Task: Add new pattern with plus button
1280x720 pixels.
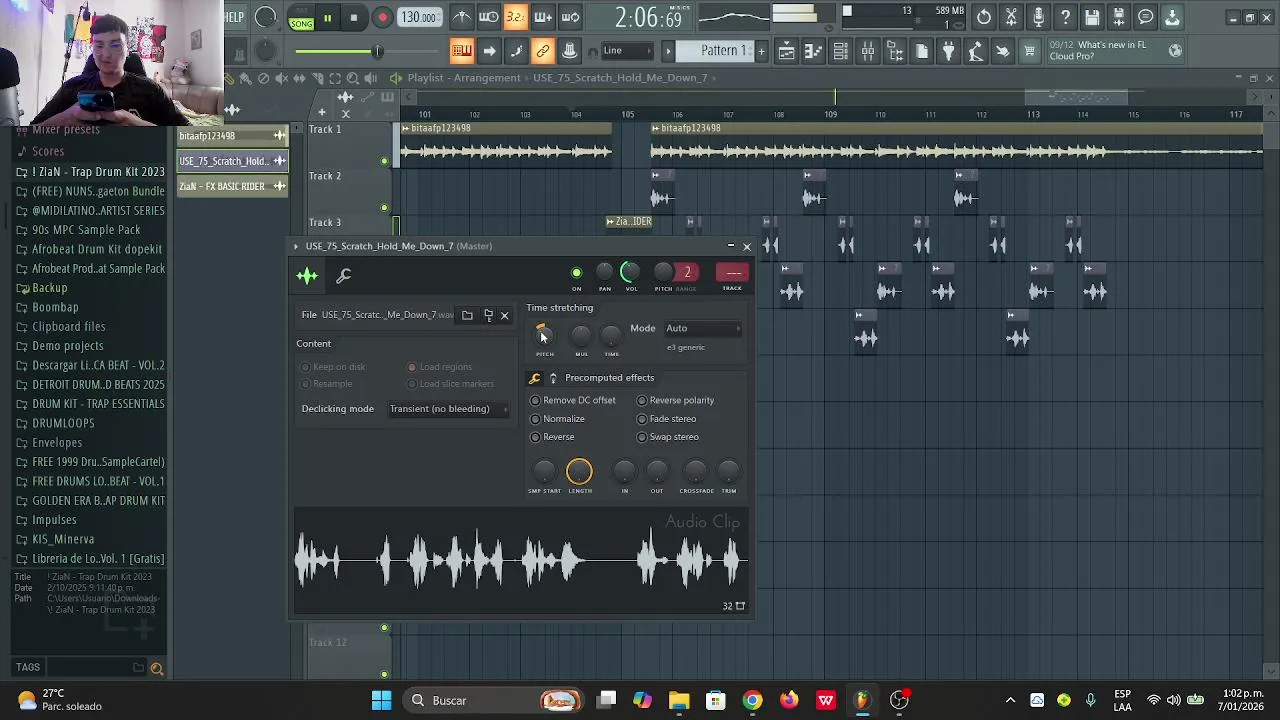Action: coord(761,51)
